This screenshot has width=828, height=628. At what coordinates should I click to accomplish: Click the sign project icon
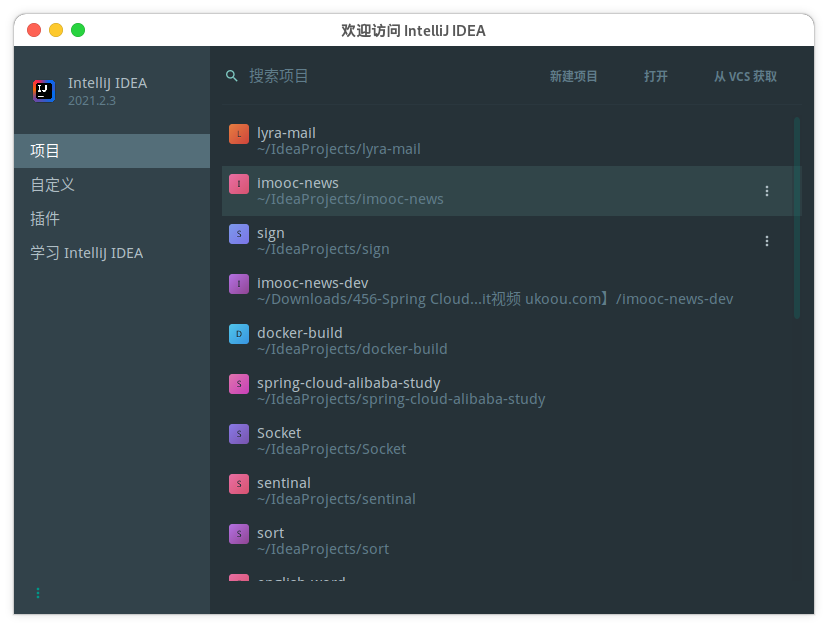239,234
